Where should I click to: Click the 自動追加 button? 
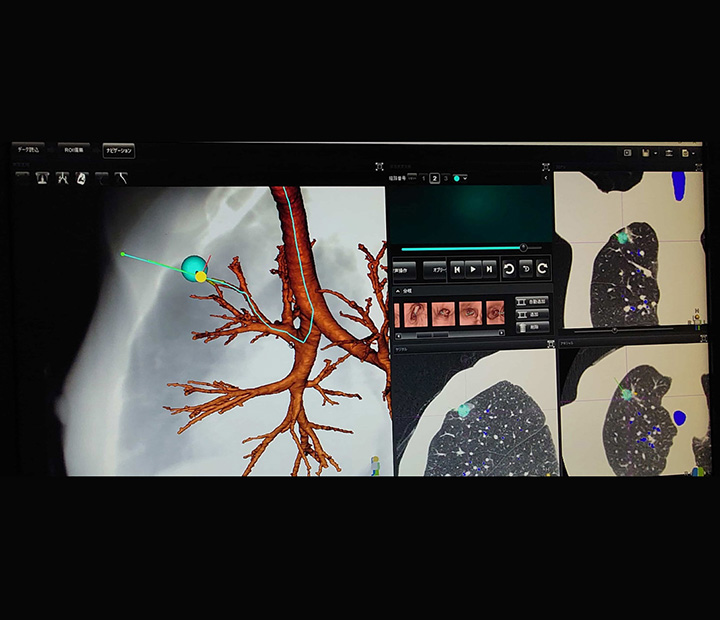(x=532, y=300)
